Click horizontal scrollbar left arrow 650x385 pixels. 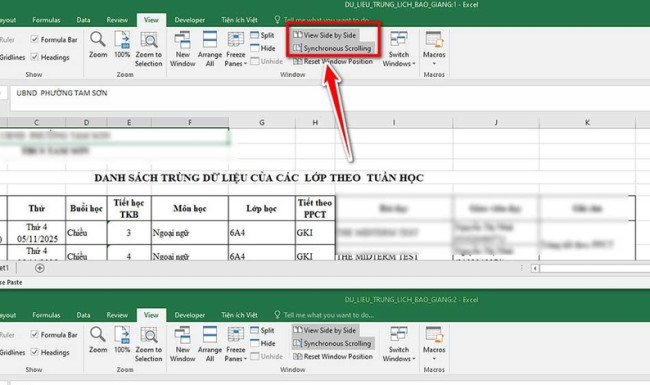click(x=535, y=269)
